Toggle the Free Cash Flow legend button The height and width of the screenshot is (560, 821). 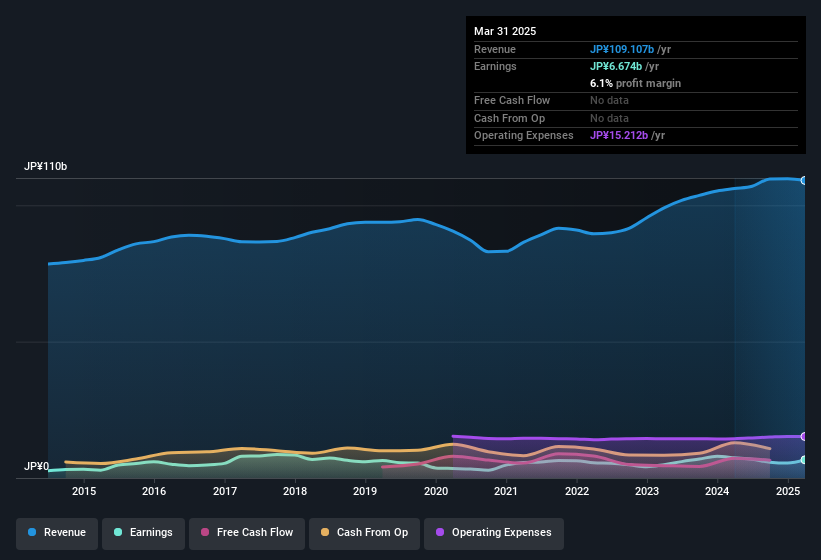247,533
